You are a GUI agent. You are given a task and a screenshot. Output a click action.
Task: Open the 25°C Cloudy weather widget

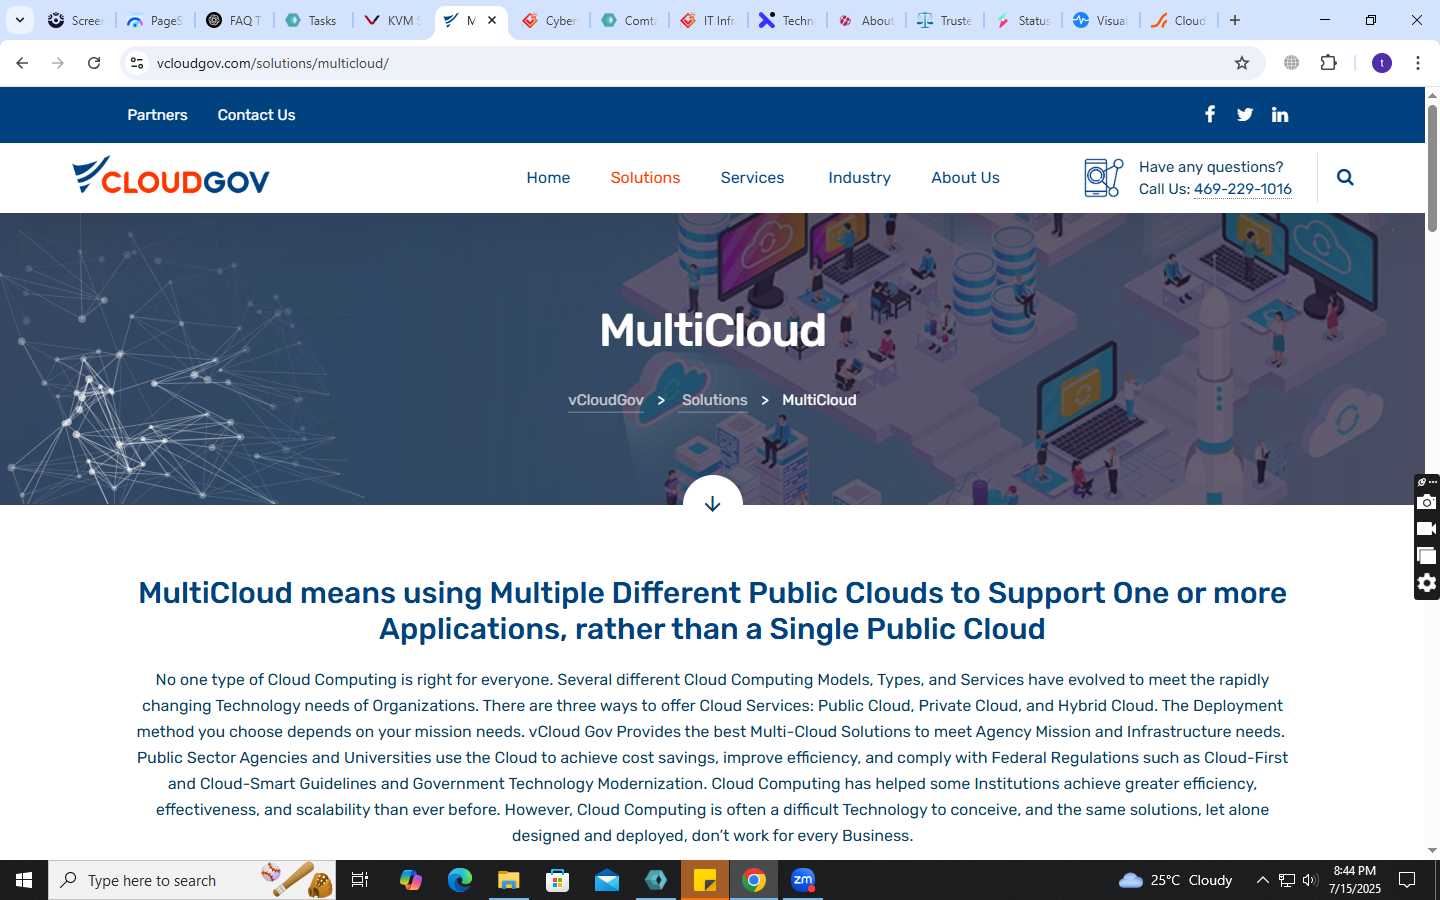click(1176, 880)
